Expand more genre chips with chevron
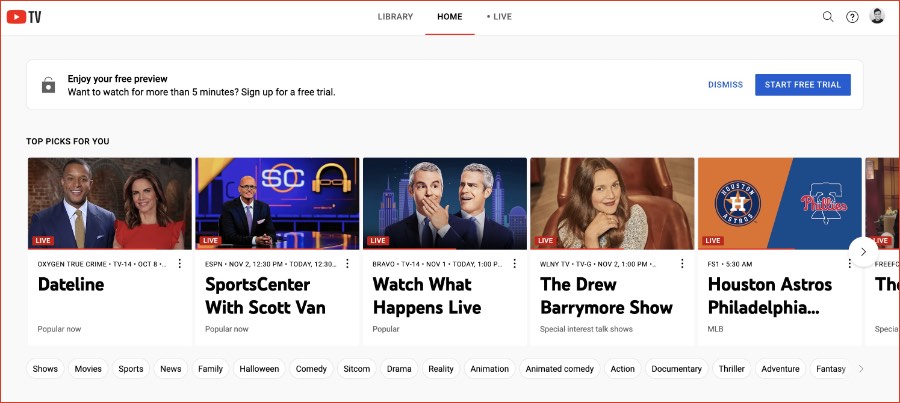Image resolution: width=900 pixels, height=403 pixels. (x=861, y=369)
